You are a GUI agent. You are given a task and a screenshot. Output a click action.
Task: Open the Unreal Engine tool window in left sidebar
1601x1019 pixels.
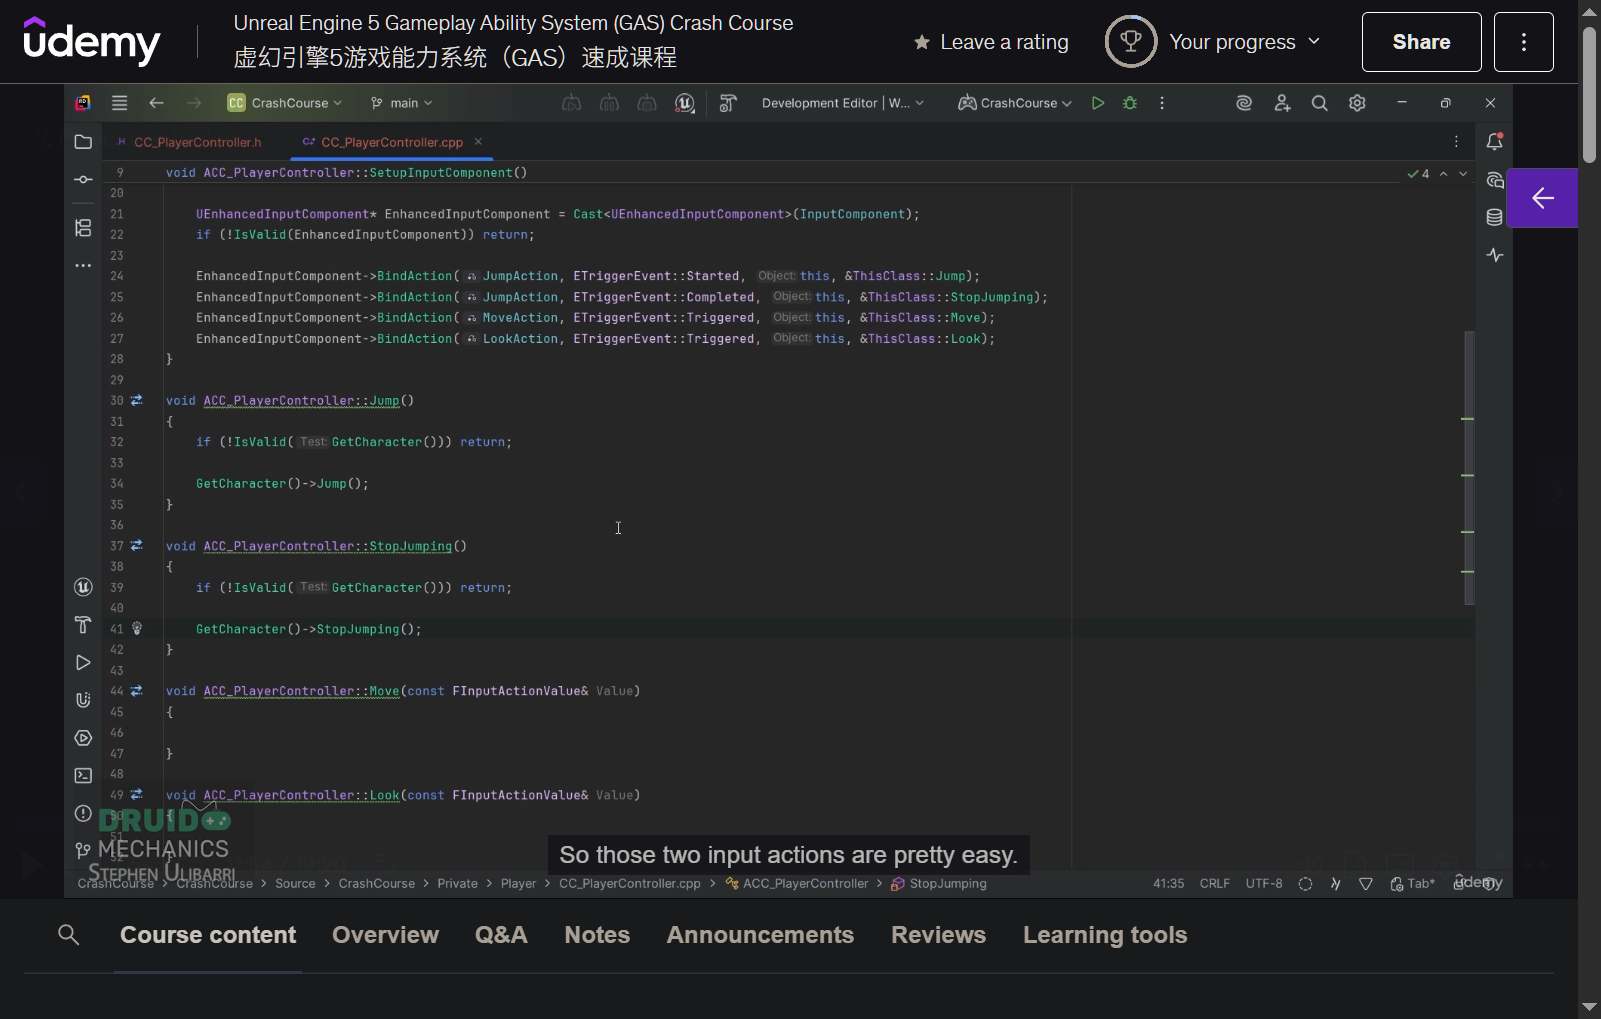(83, 587)
